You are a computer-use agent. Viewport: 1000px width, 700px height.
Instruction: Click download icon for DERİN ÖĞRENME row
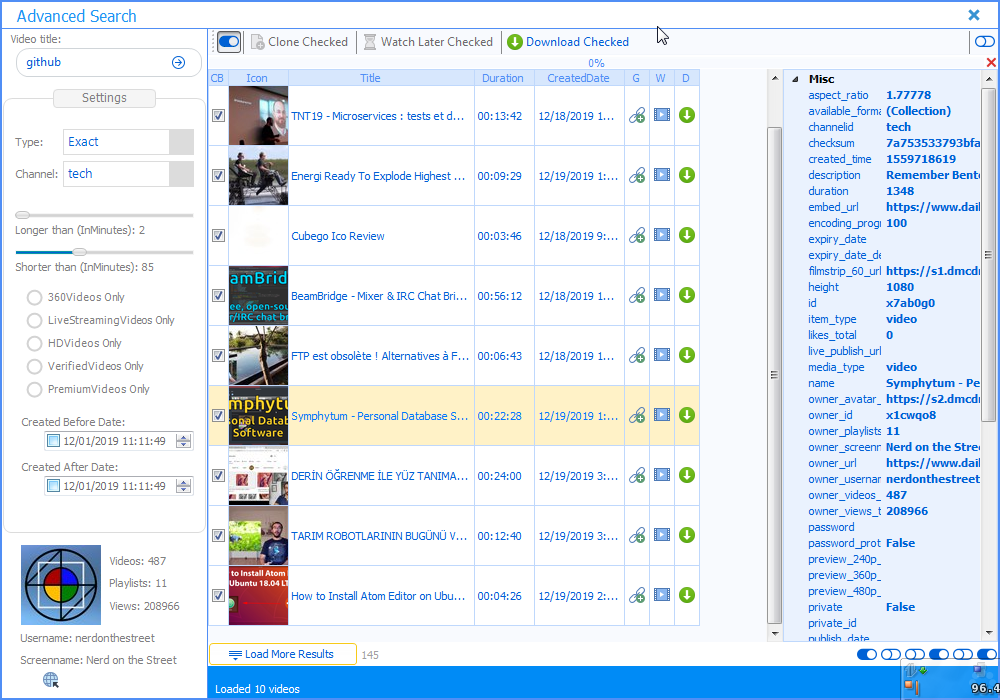[x=686, y=475]
